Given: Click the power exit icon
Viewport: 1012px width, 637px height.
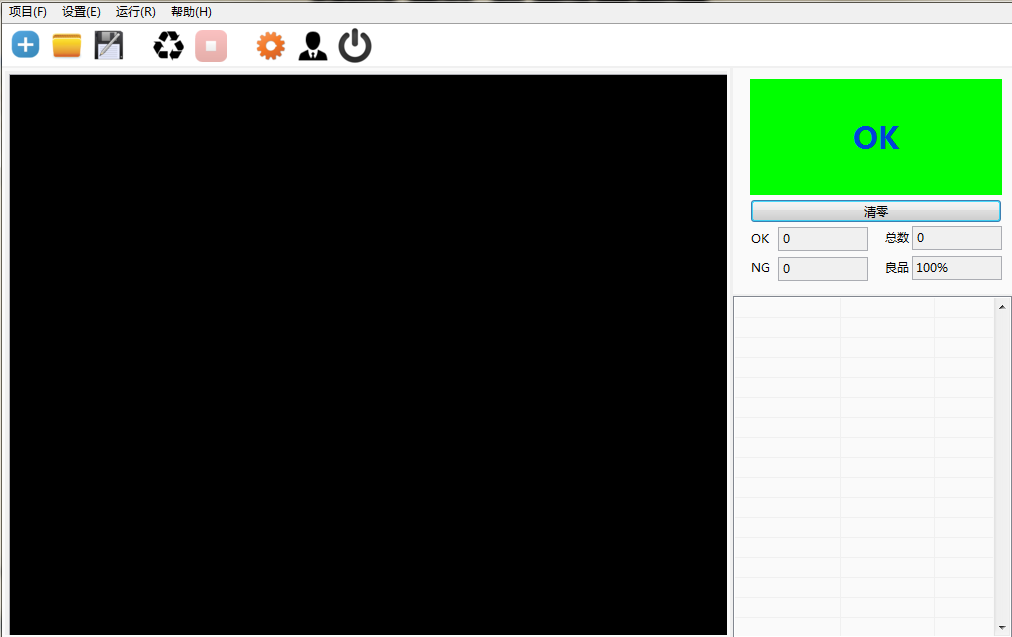Looking at the screenshot, I should (x=355, y=46).
